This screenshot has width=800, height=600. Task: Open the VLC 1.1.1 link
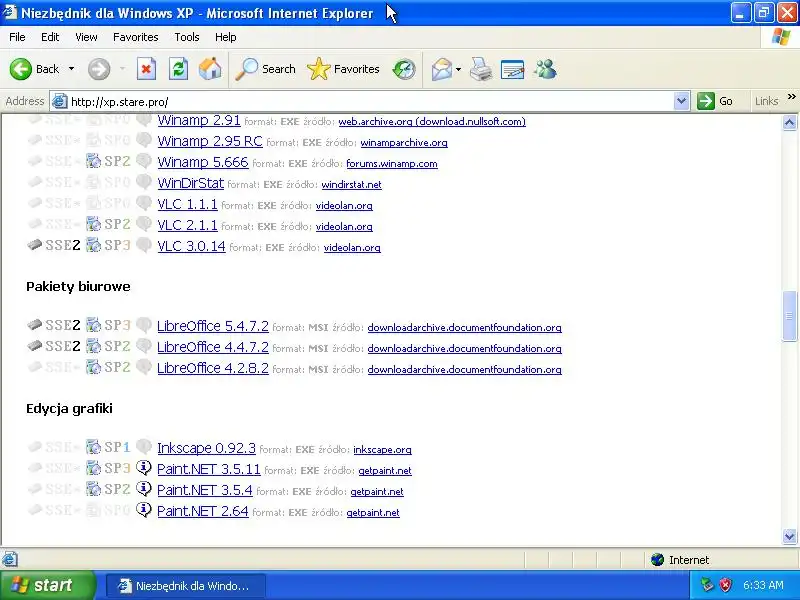(187, 204)
